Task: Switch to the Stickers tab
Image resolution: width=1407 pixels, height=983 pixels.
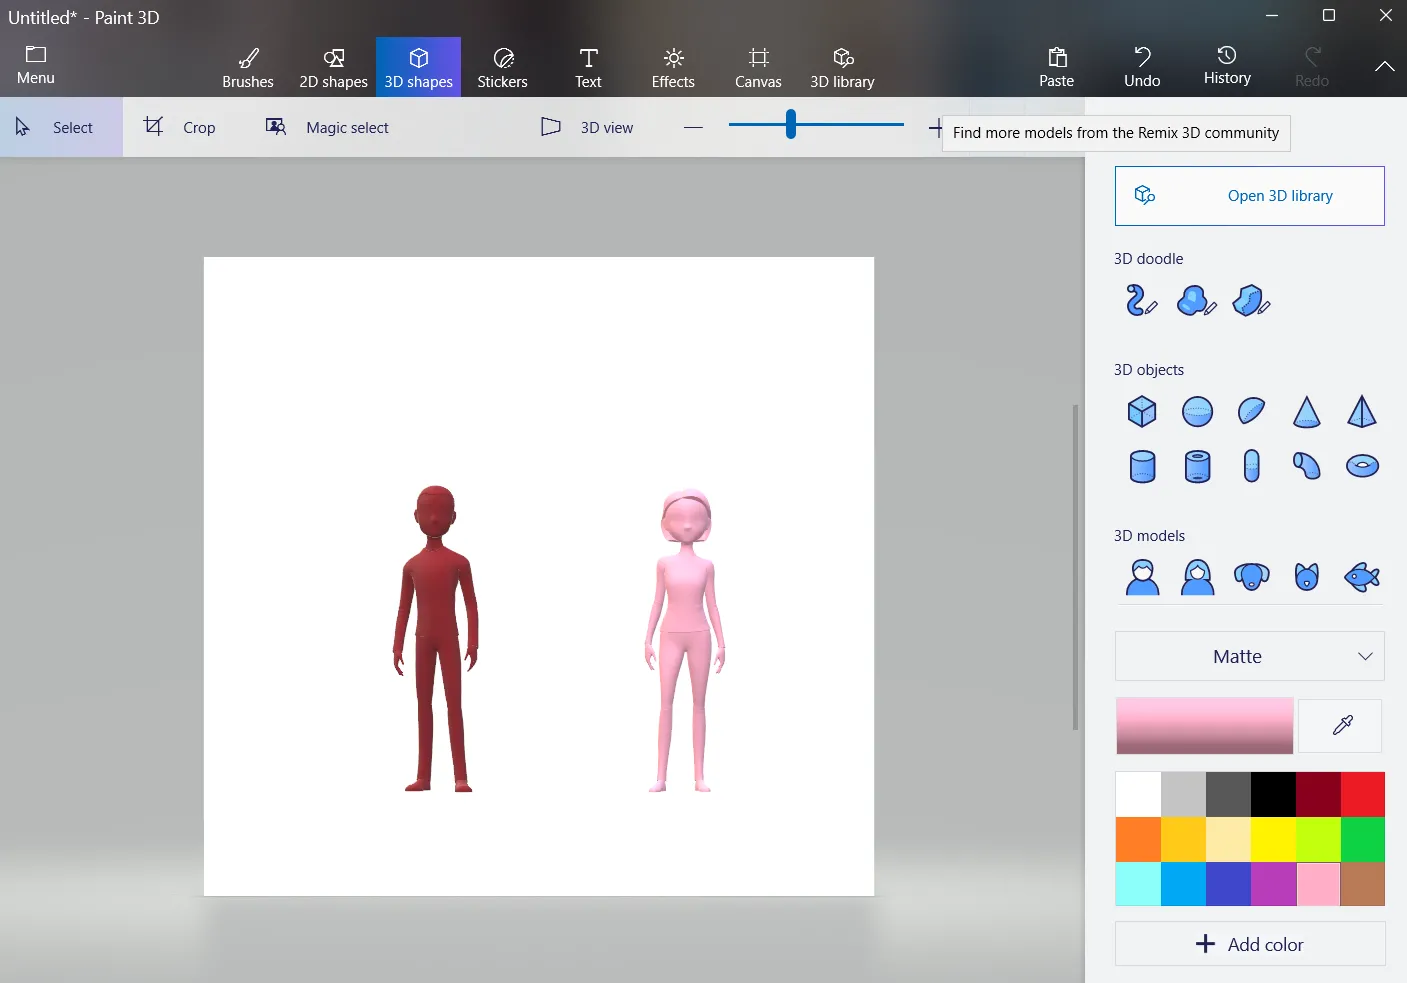Action: 503,66
